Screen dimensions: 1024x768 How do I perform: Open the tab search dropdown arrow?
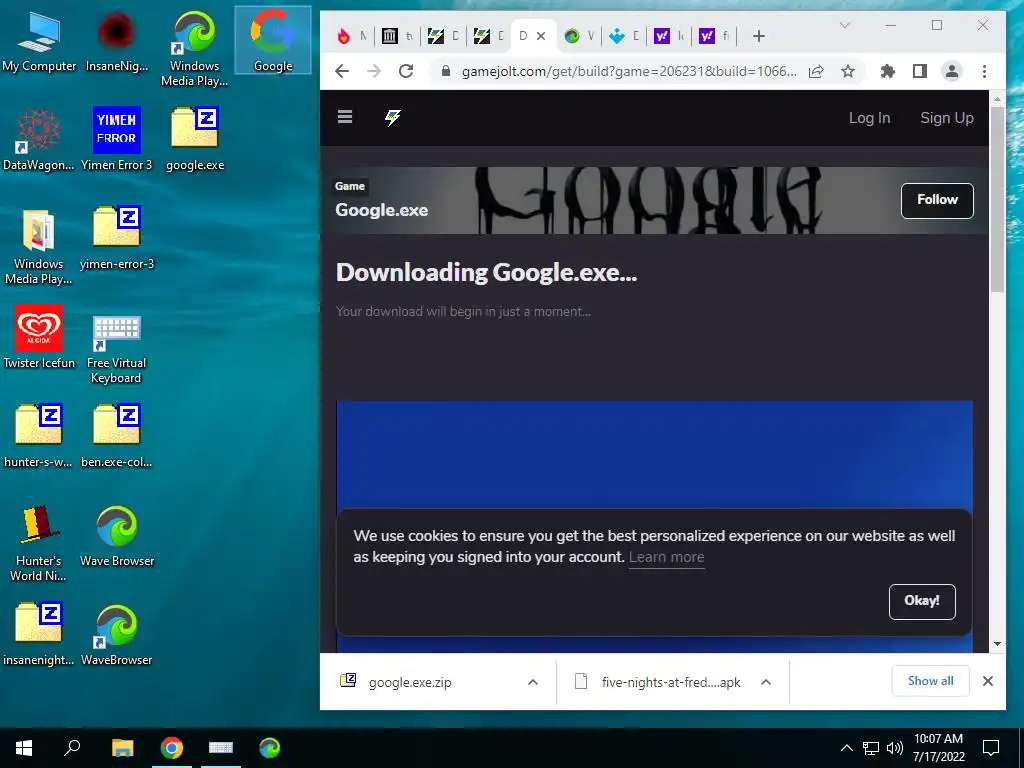pyautogui.click(x=844, y=25)
